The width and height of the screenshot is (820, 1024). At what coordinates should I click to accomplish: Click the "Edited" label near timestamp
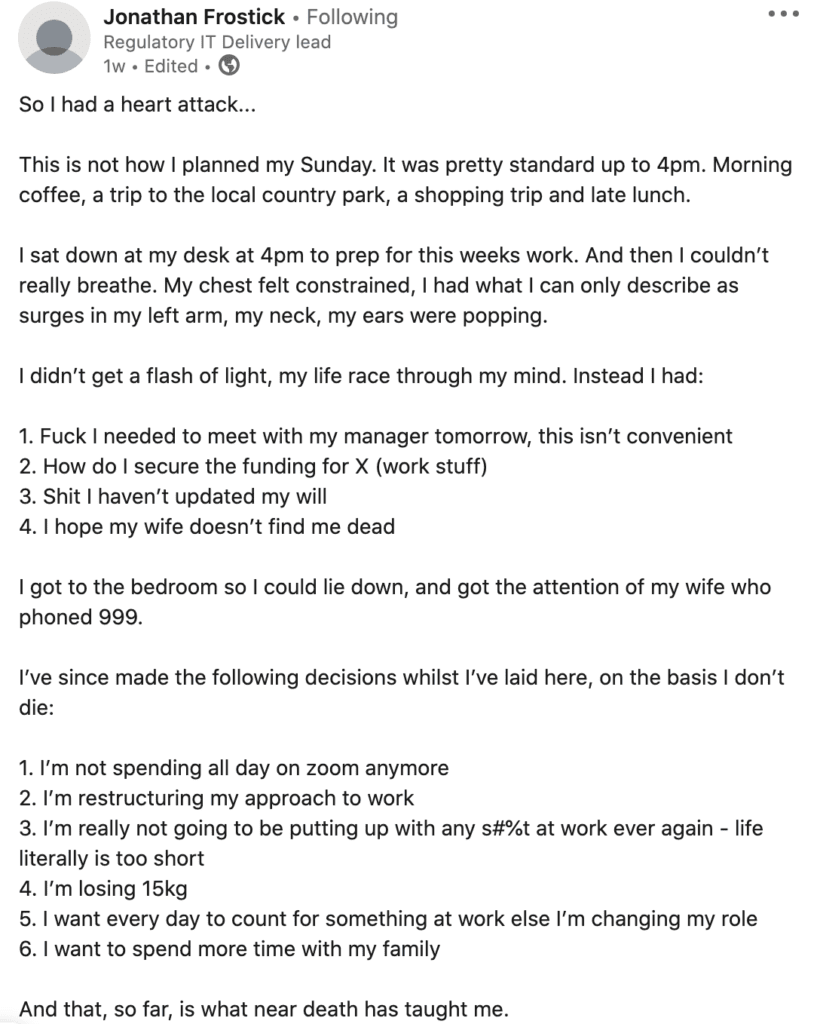[x=171, y=66]
